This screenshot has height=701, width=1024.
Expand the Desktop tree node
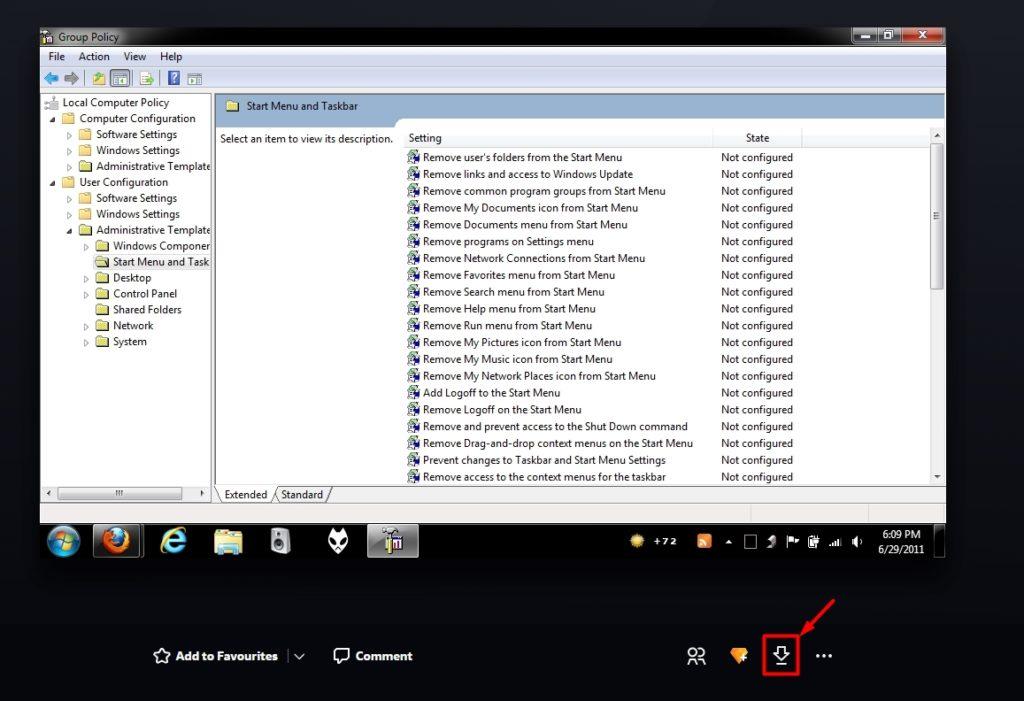[86, 279]
